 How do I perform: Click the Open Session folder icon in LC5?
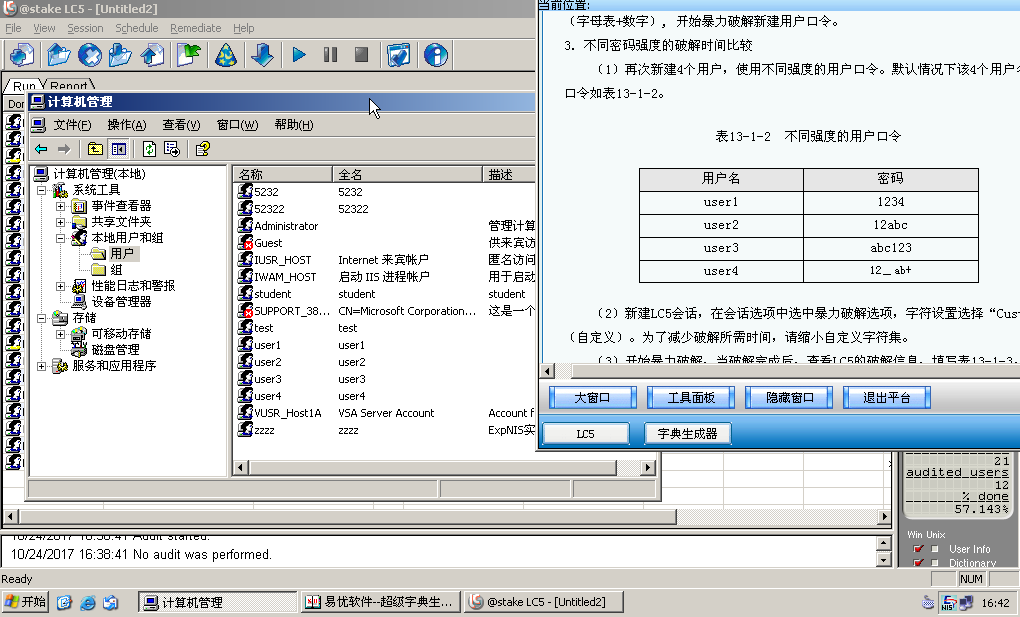[x=59, y=55]
